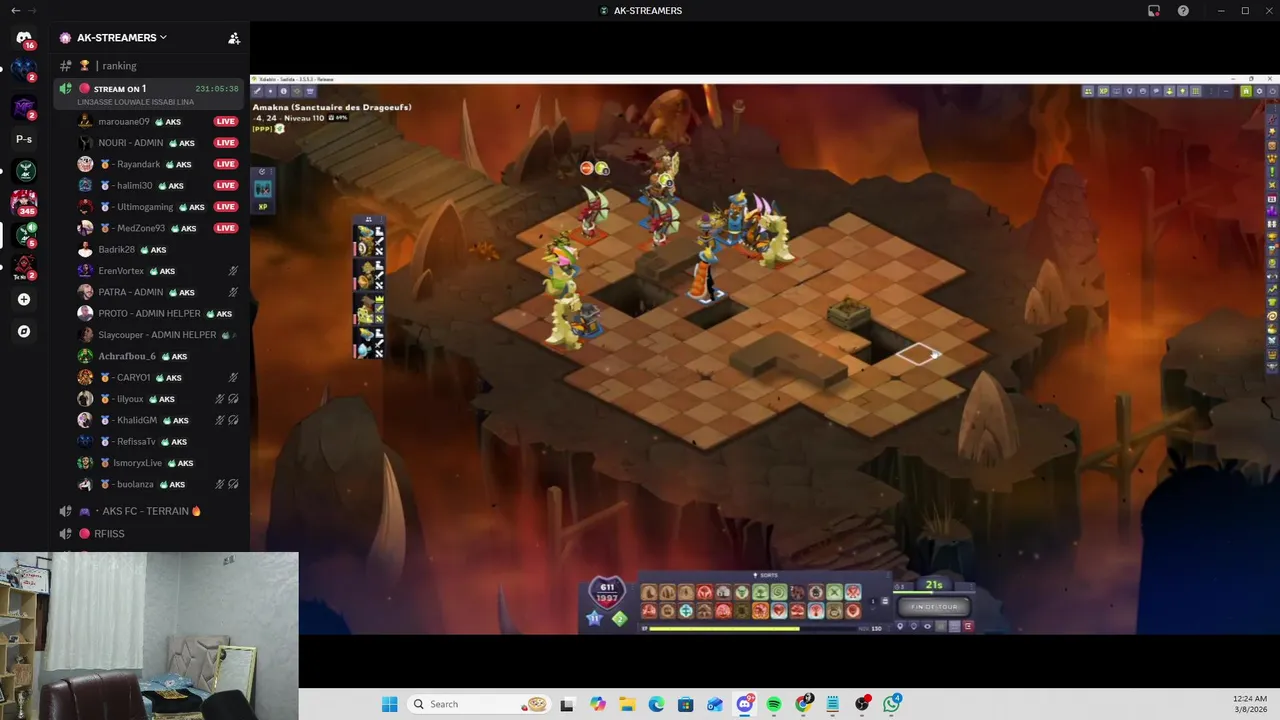
Task: Click the heart health points 611/1997 indicator
Action: (608, 592)
